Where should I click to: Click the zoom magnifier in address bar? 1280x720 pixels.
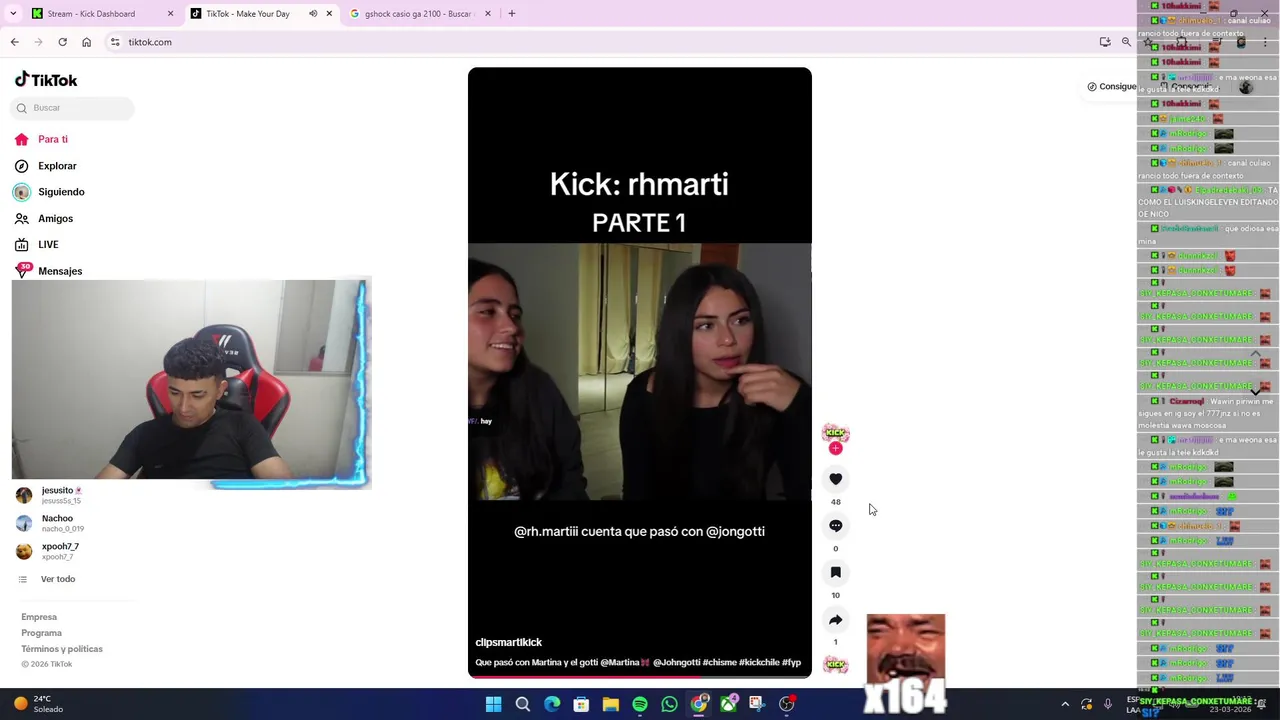1126,42
